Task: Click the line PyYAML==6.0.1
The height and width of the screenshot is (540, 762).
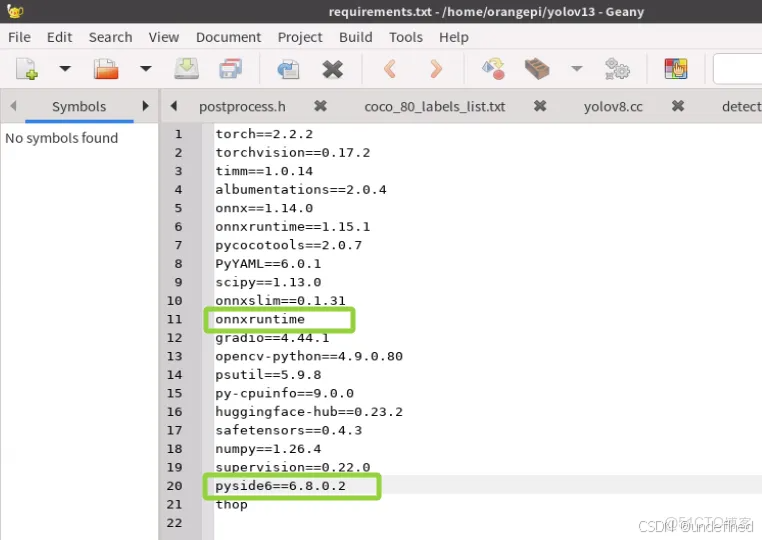Action: pos(268,263)
